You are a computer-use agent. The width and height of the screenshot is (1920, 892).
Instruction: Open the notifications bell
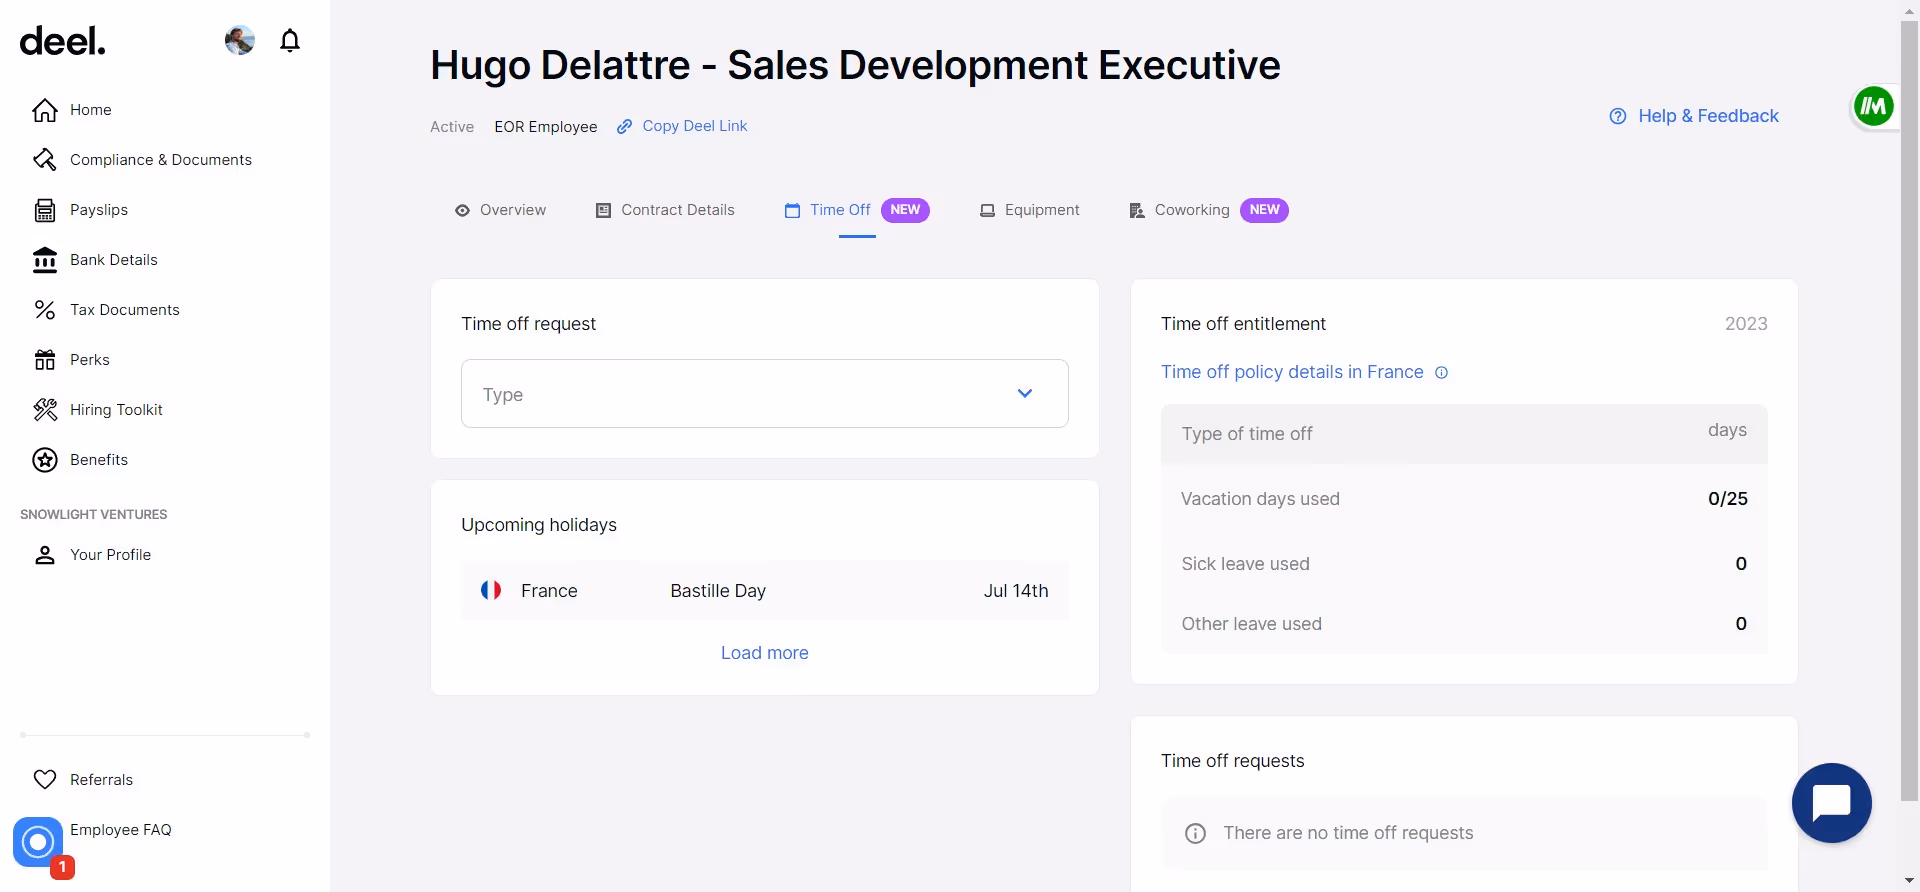(290, 41)
